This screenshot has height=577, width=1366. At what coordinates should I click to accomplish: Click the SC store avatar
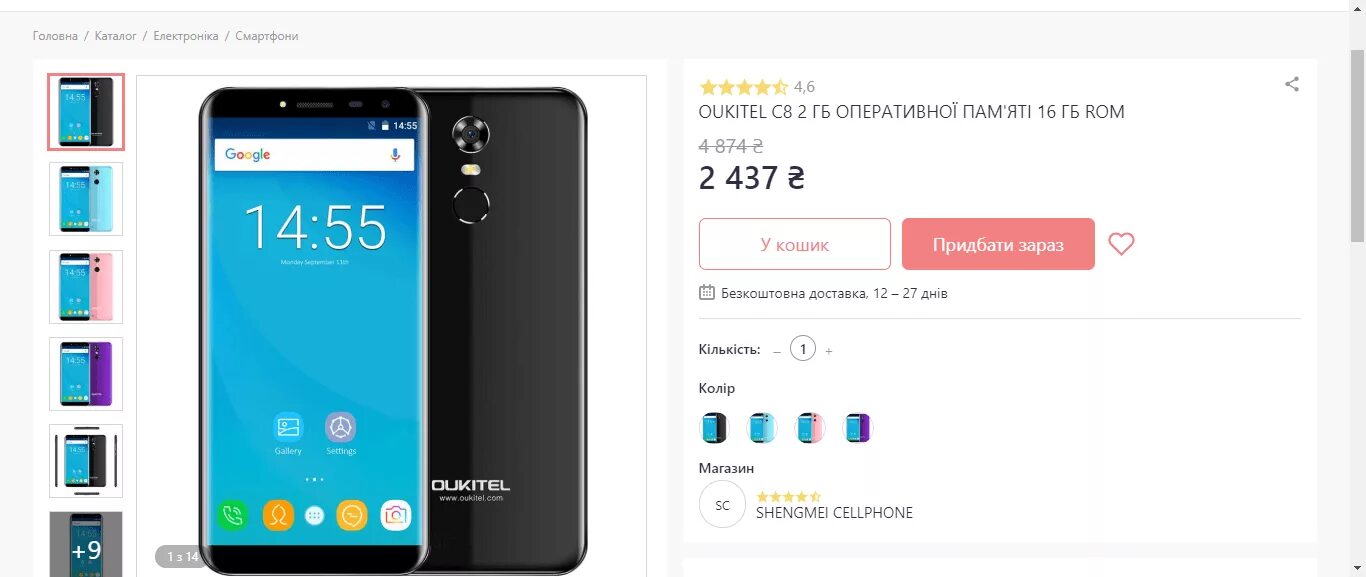pos(722,504)
